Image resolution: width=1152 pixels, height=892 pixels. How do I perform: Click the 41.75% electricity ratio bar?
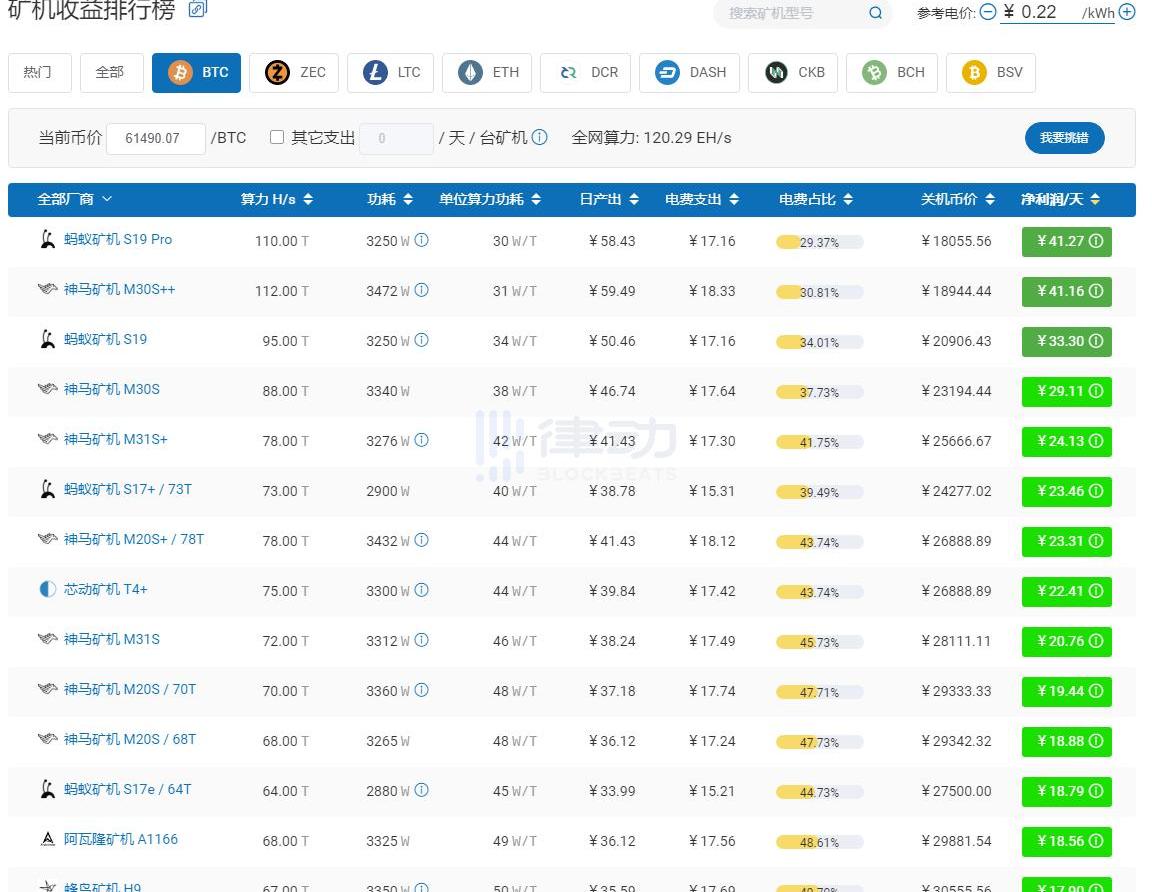(x=819, y=442)
